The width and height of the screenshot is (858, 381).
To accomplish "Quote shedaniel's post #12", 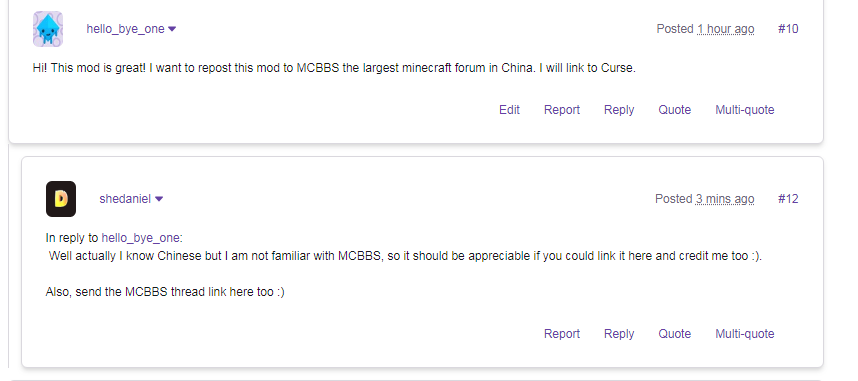I will (674, 333).
